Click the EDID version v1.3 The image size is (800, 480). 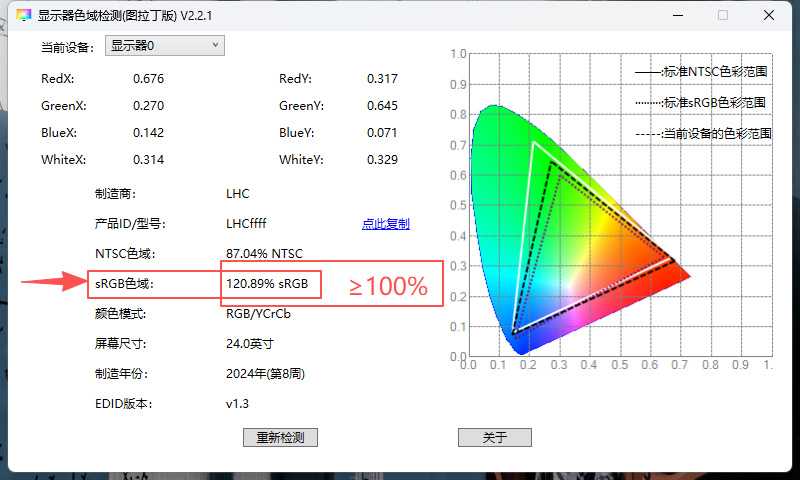coord(237,404)
